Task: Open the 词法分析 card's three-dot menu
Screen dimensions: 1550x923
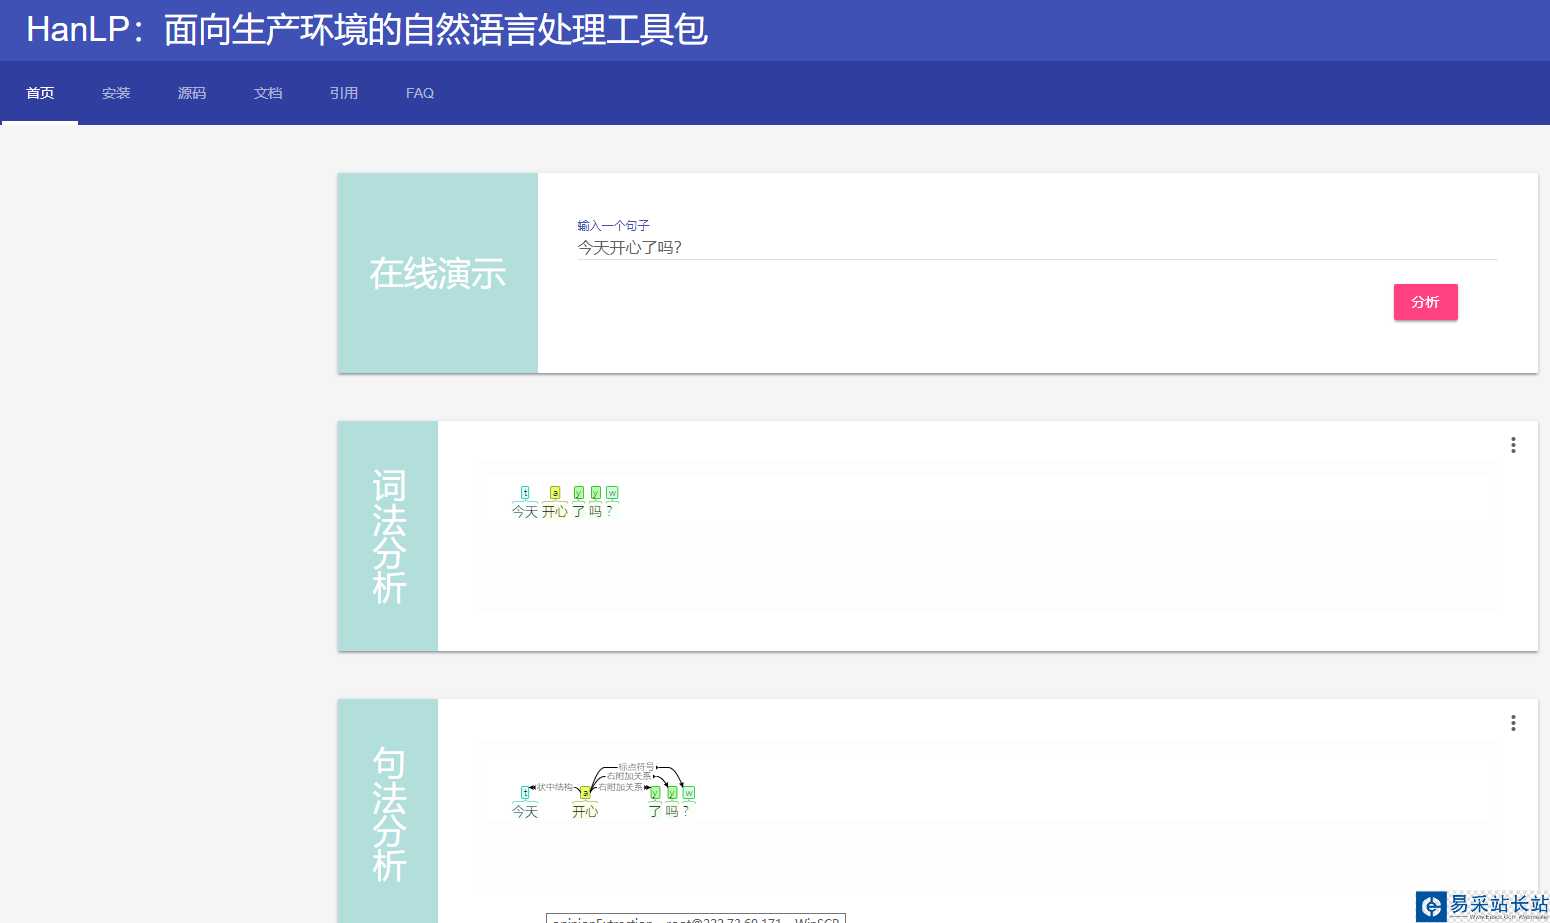Action: coord(1513,445)
